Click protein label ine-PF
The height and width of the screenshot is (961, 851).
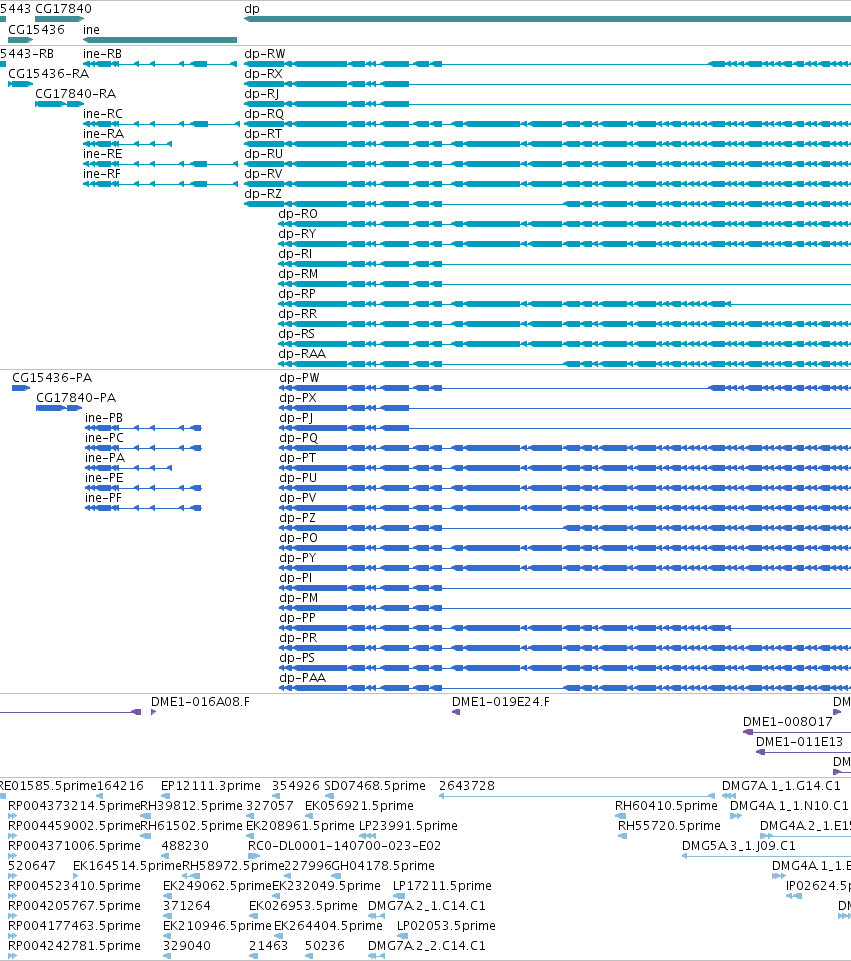click(x=104, y=498)
